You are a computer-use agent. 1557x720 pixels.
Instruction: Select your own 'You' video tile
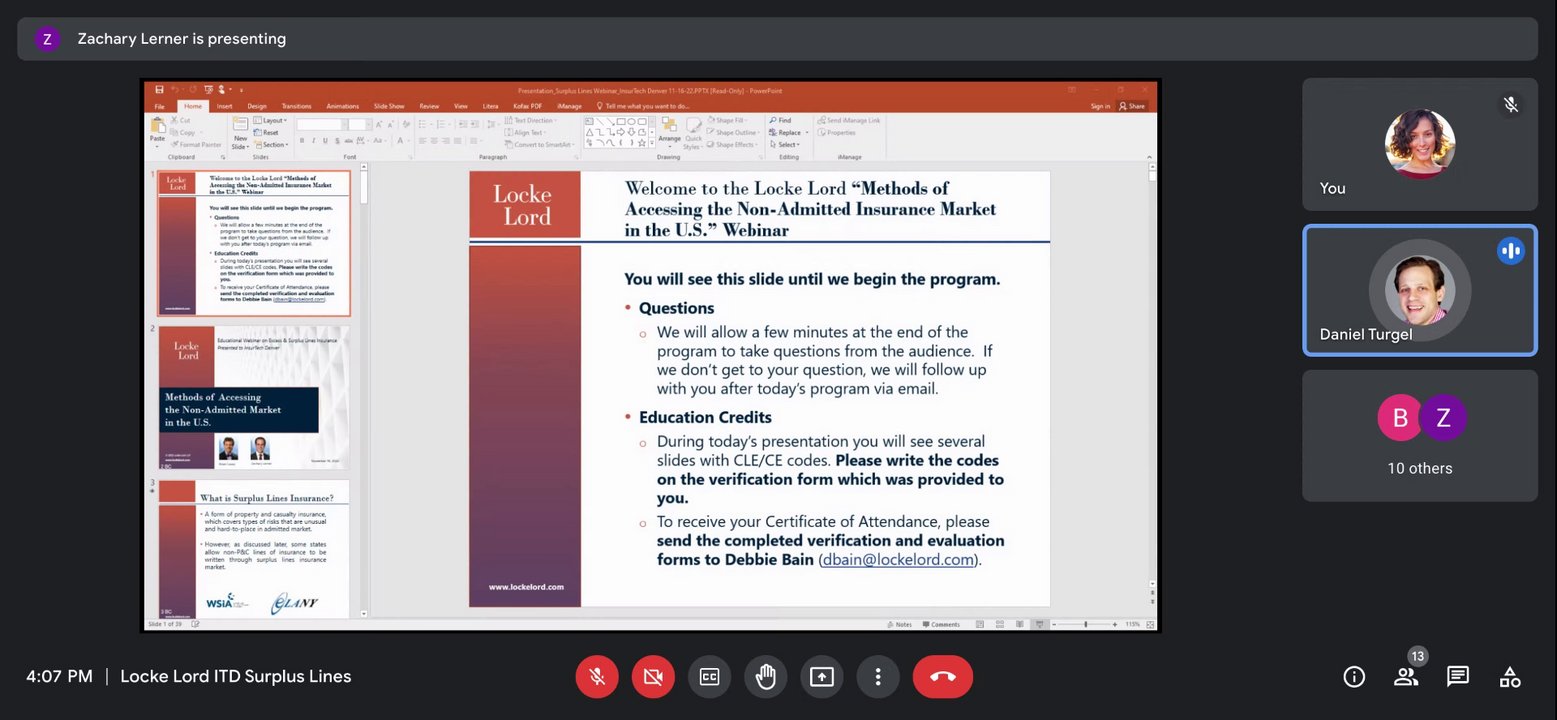1419,144
